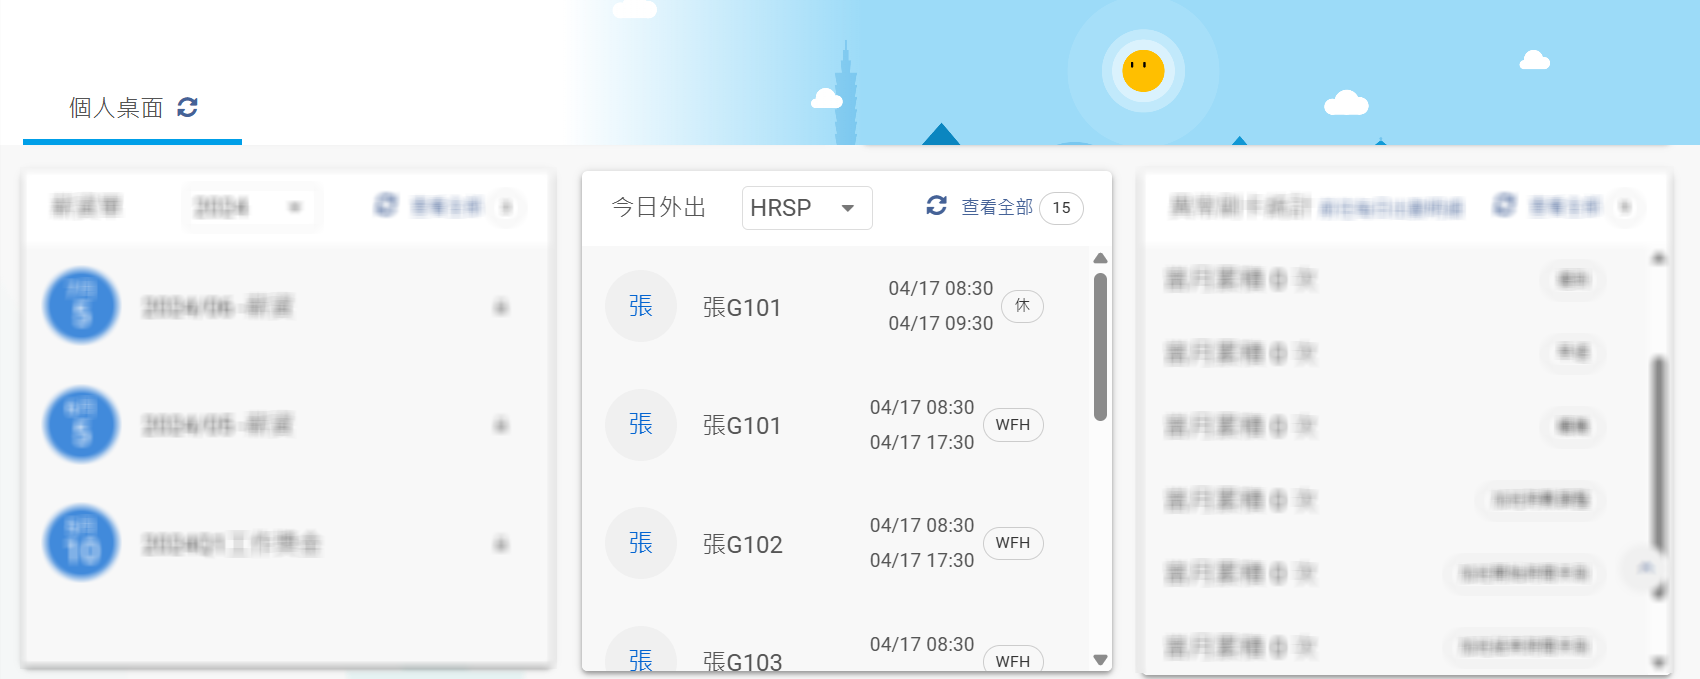Click the smiling sun icon in the banner

pos(1143,71)
